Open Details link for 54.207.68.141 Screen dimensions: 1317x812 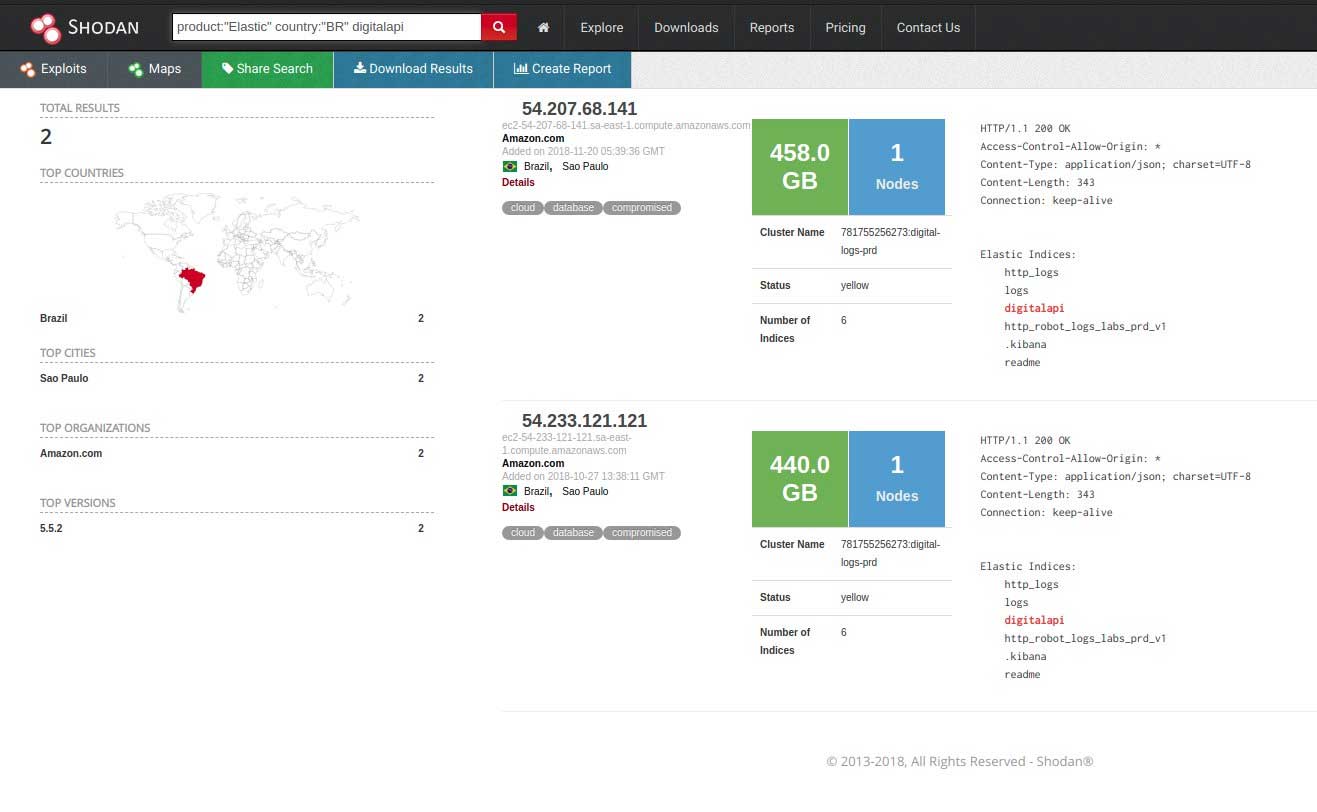click(x=518, y=183)
